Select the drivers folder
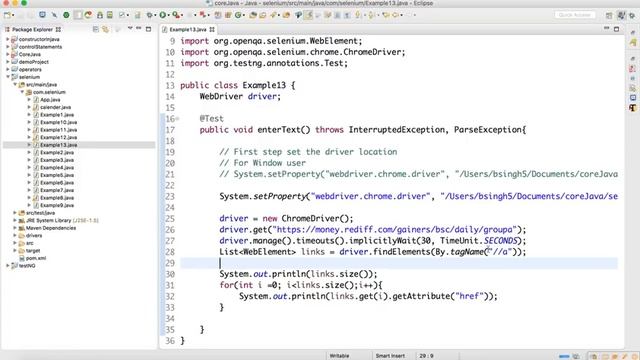 tap(33, 236)
